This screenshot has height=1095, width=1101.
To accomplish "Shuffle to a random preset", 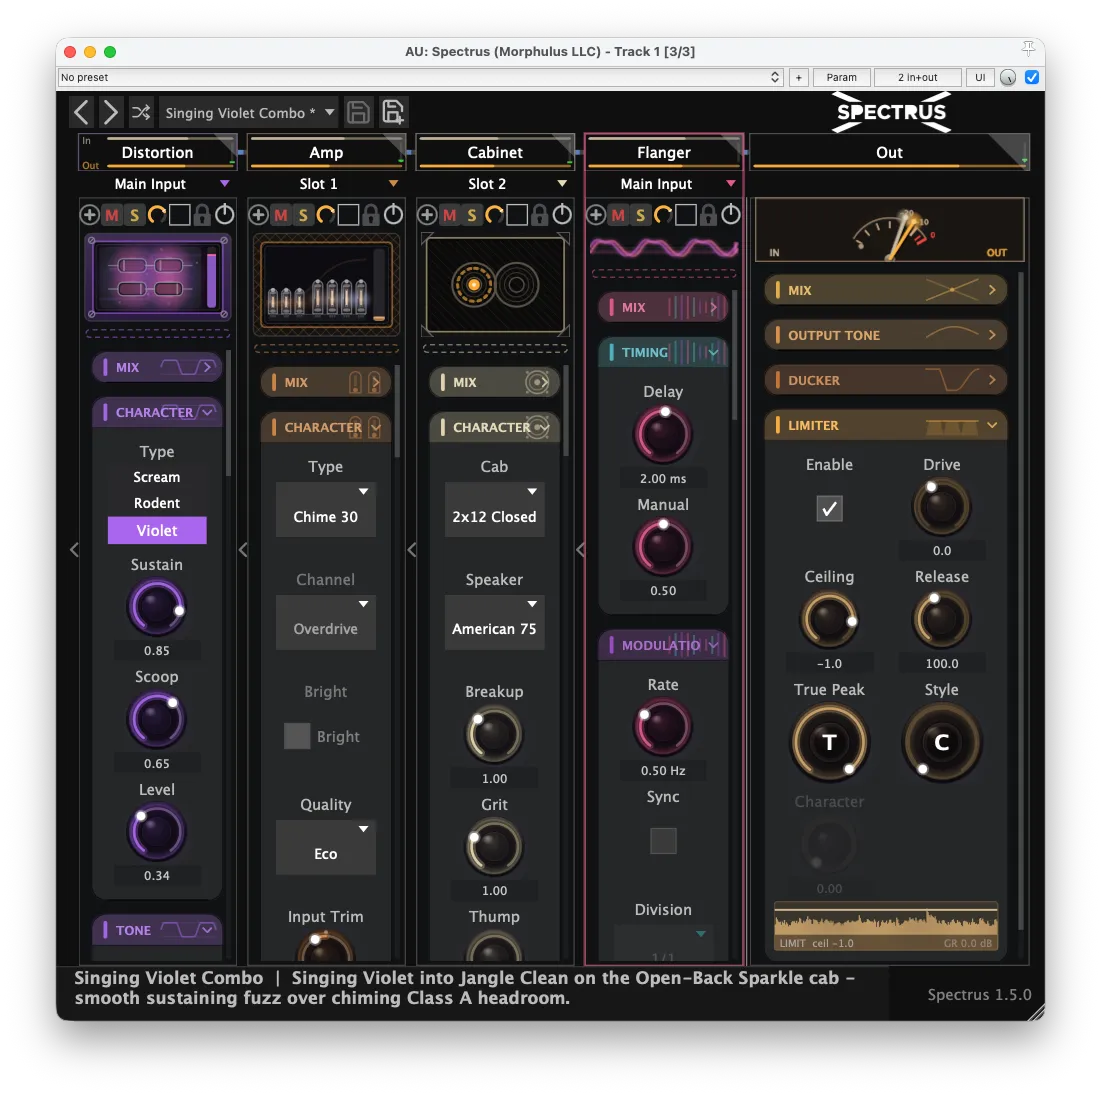I will point(141,112).
